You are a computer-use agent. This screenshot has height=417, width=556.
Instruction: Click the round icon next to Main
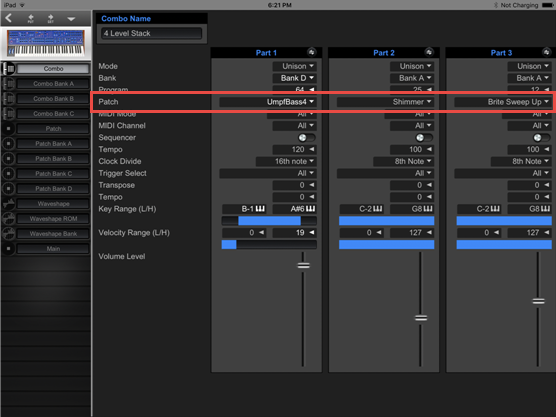tap(9, 249)
